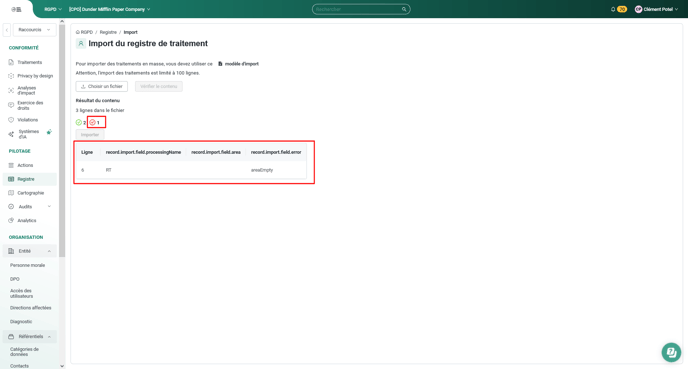Click green valid lines count icon
The height and width of the screenshot is (369, 688).
point(79,122)
